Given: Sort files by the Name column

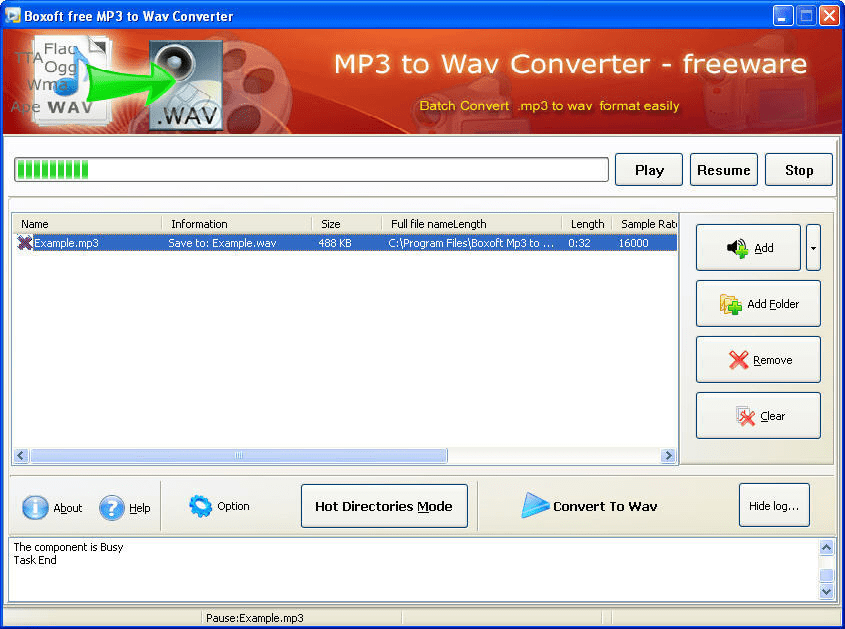Looking at the screenshot, I should pyautogui.click(x=85, y=223).
